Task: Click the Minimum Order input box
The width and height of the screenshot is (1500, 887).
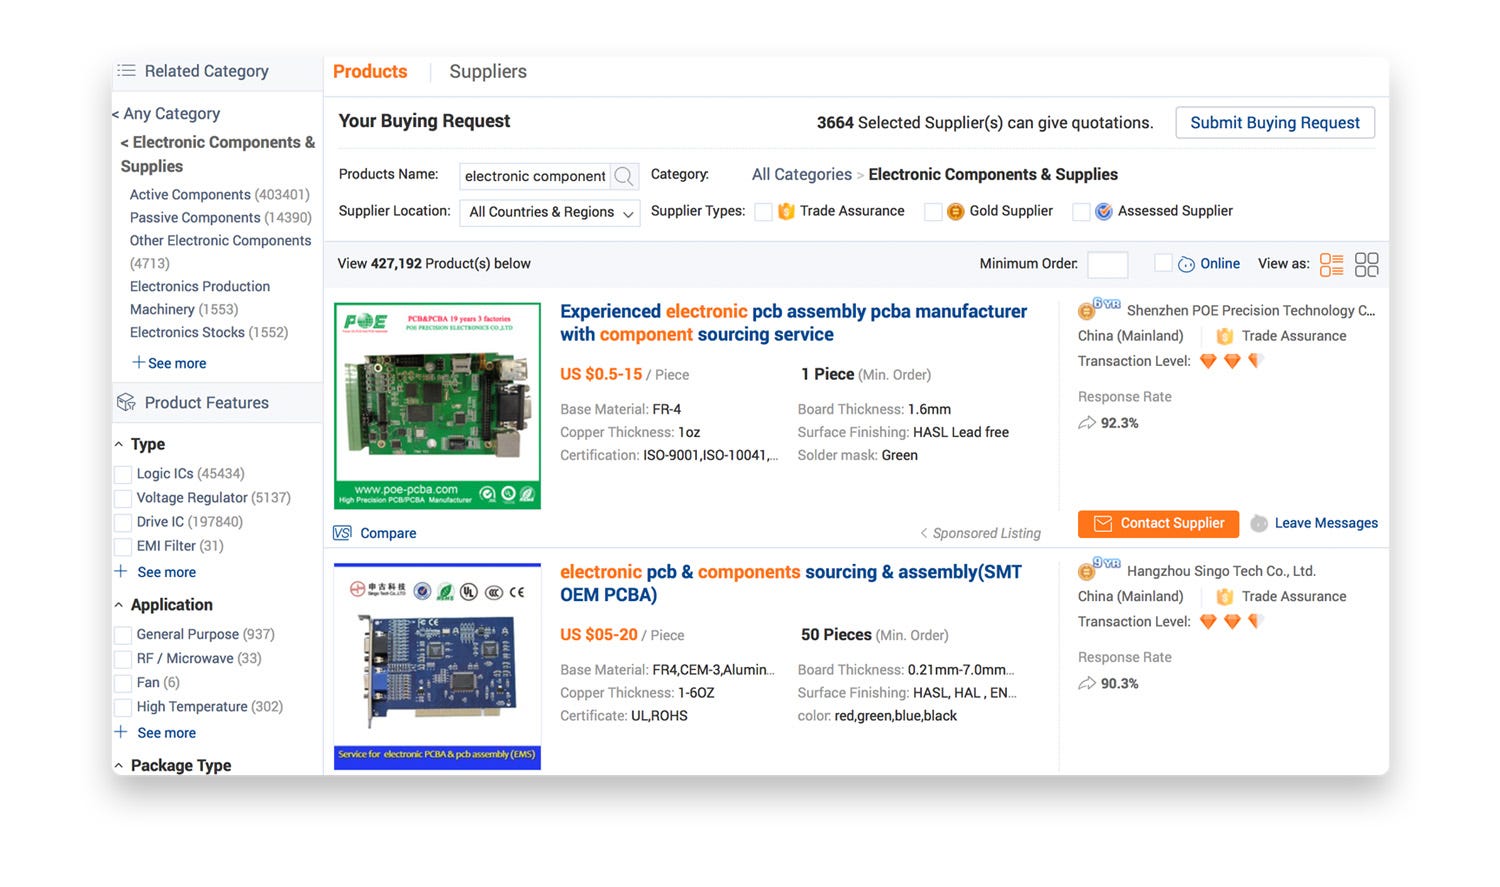Action: (x=1107, y=264)
